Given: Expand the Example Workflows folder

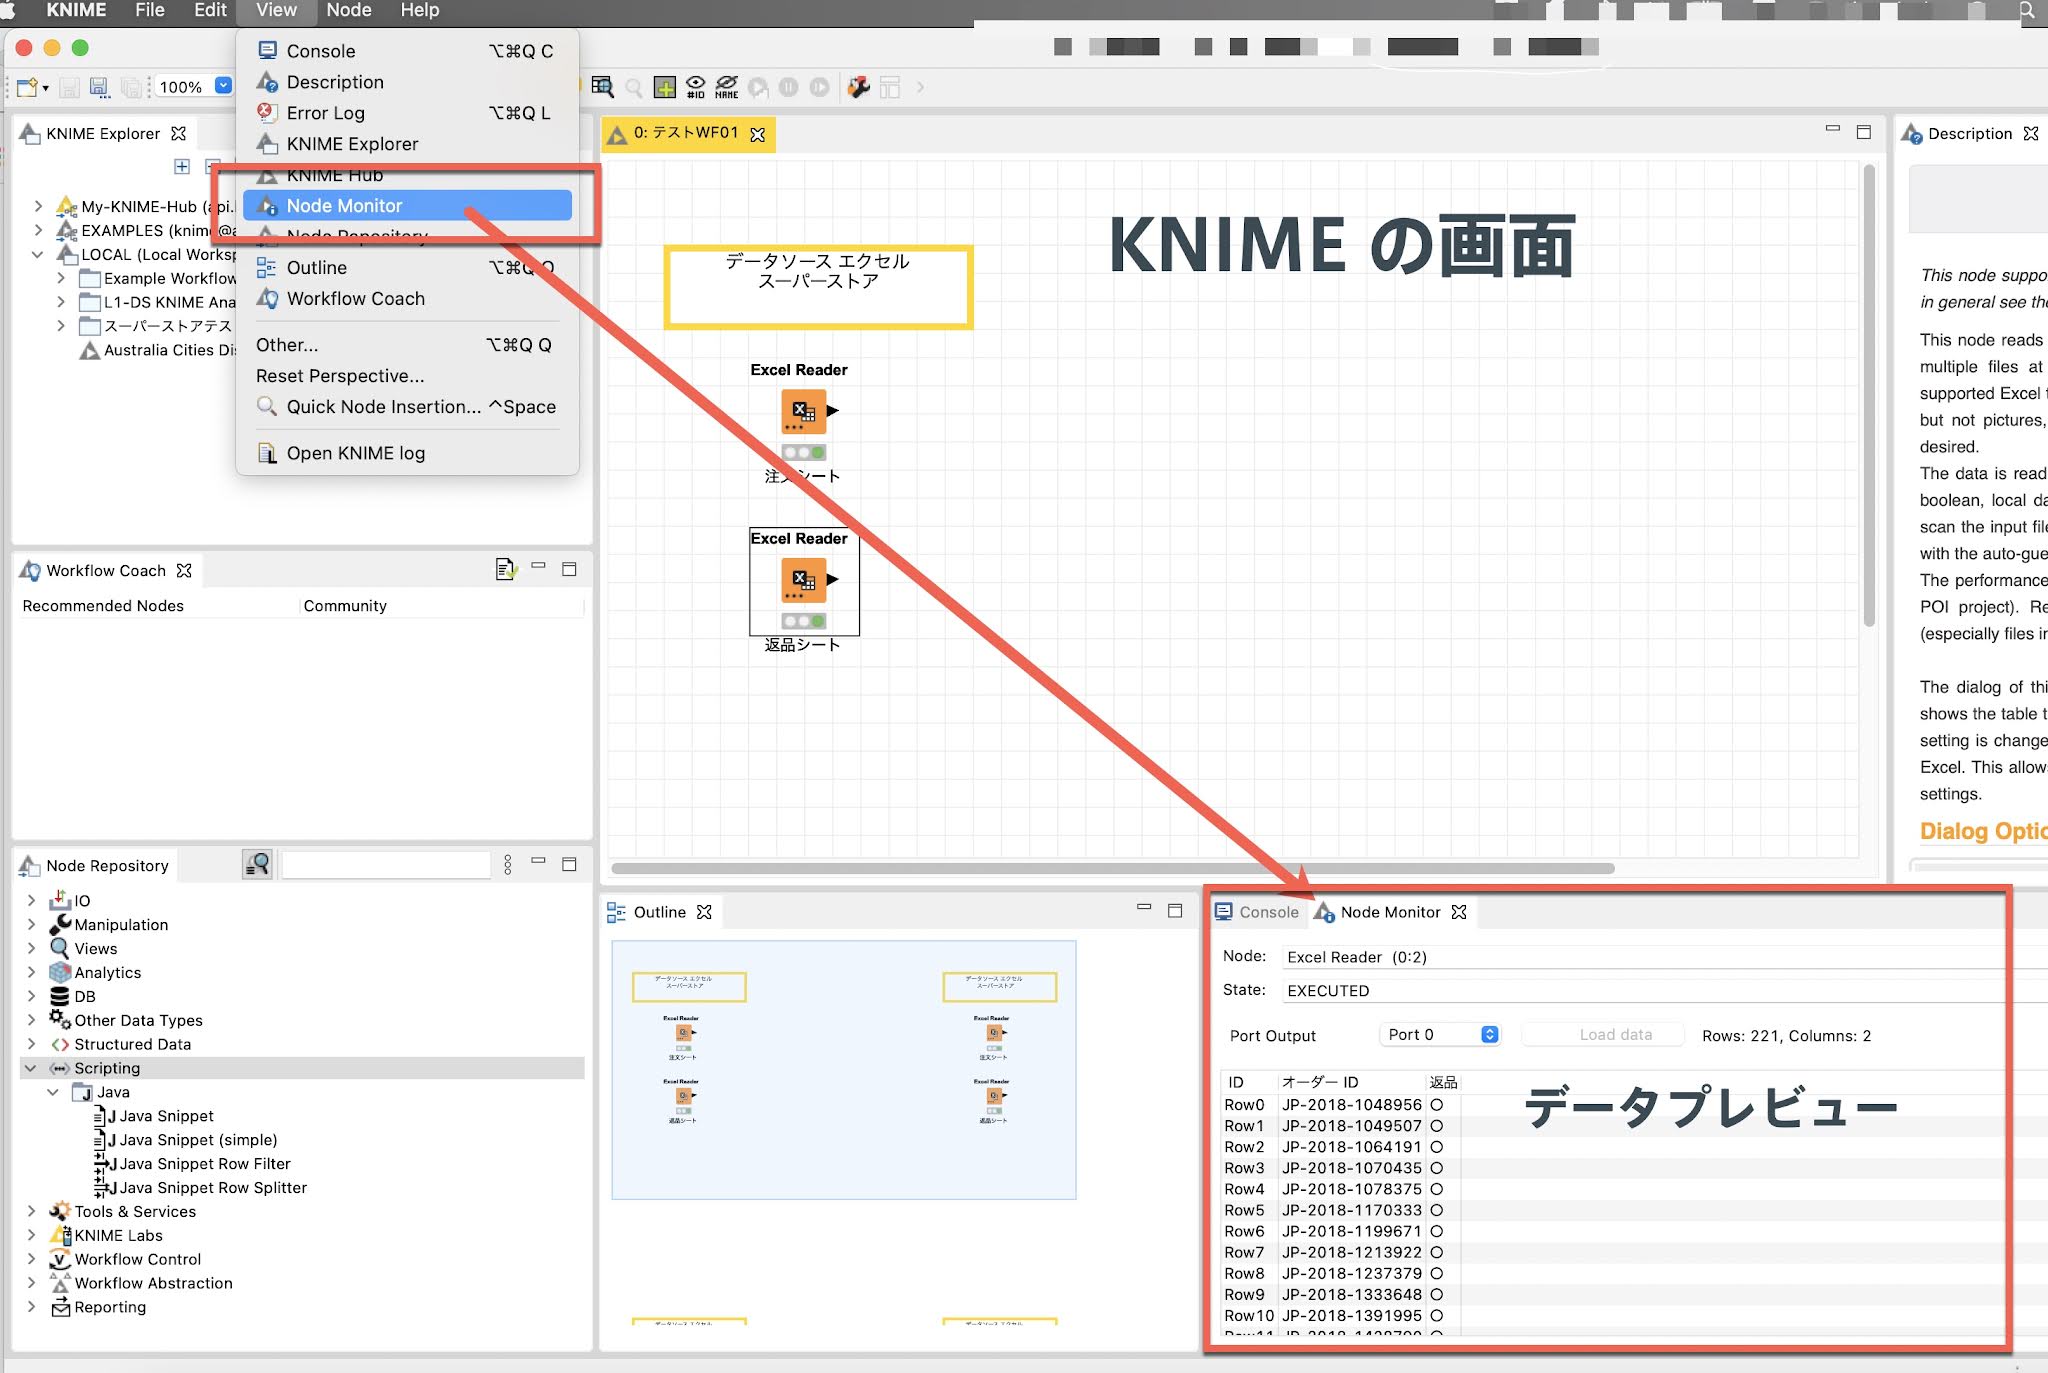Looking at the screenshot, I should click(x=61, y=278).
